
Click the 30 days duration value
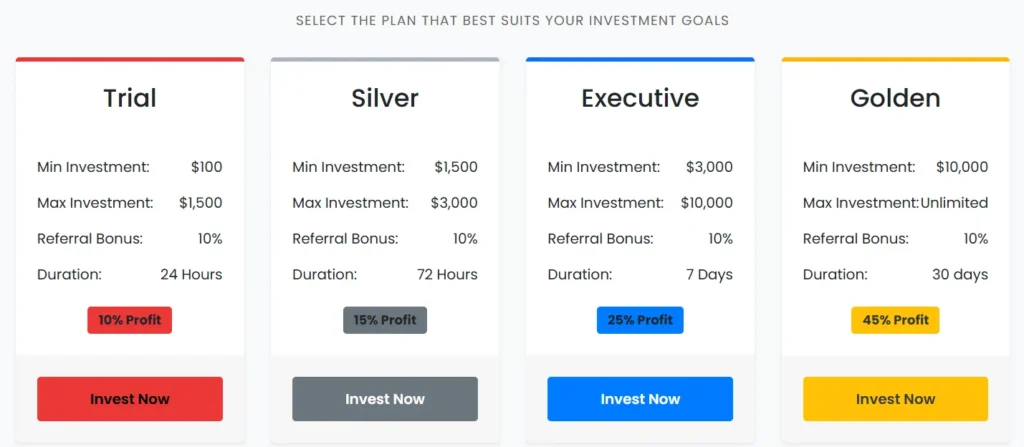960,274
